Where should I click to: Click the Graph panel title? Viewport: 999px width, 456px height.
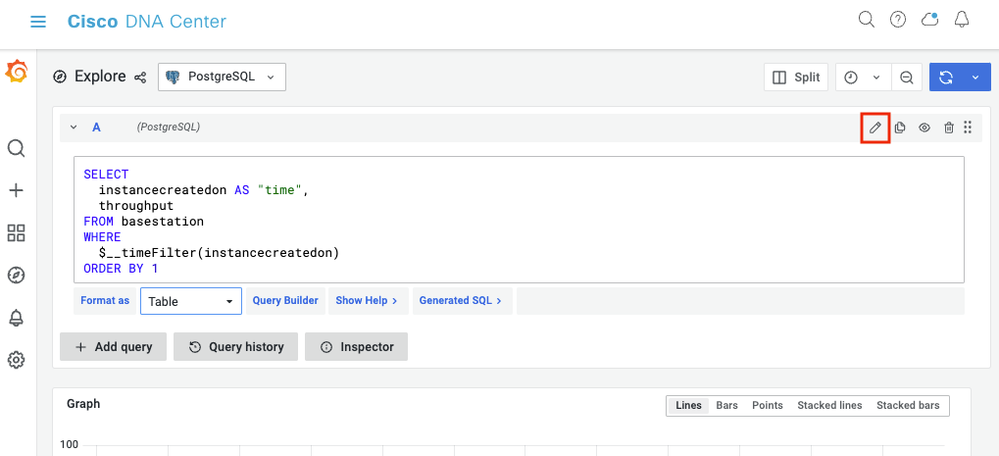[x=83, y=404]
